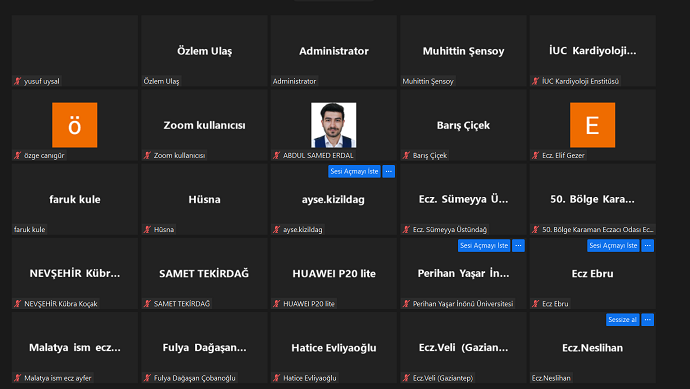
Task: Click muted mic icon beside SAMET TEKİRDAĞ label
Action: (147, 304)
